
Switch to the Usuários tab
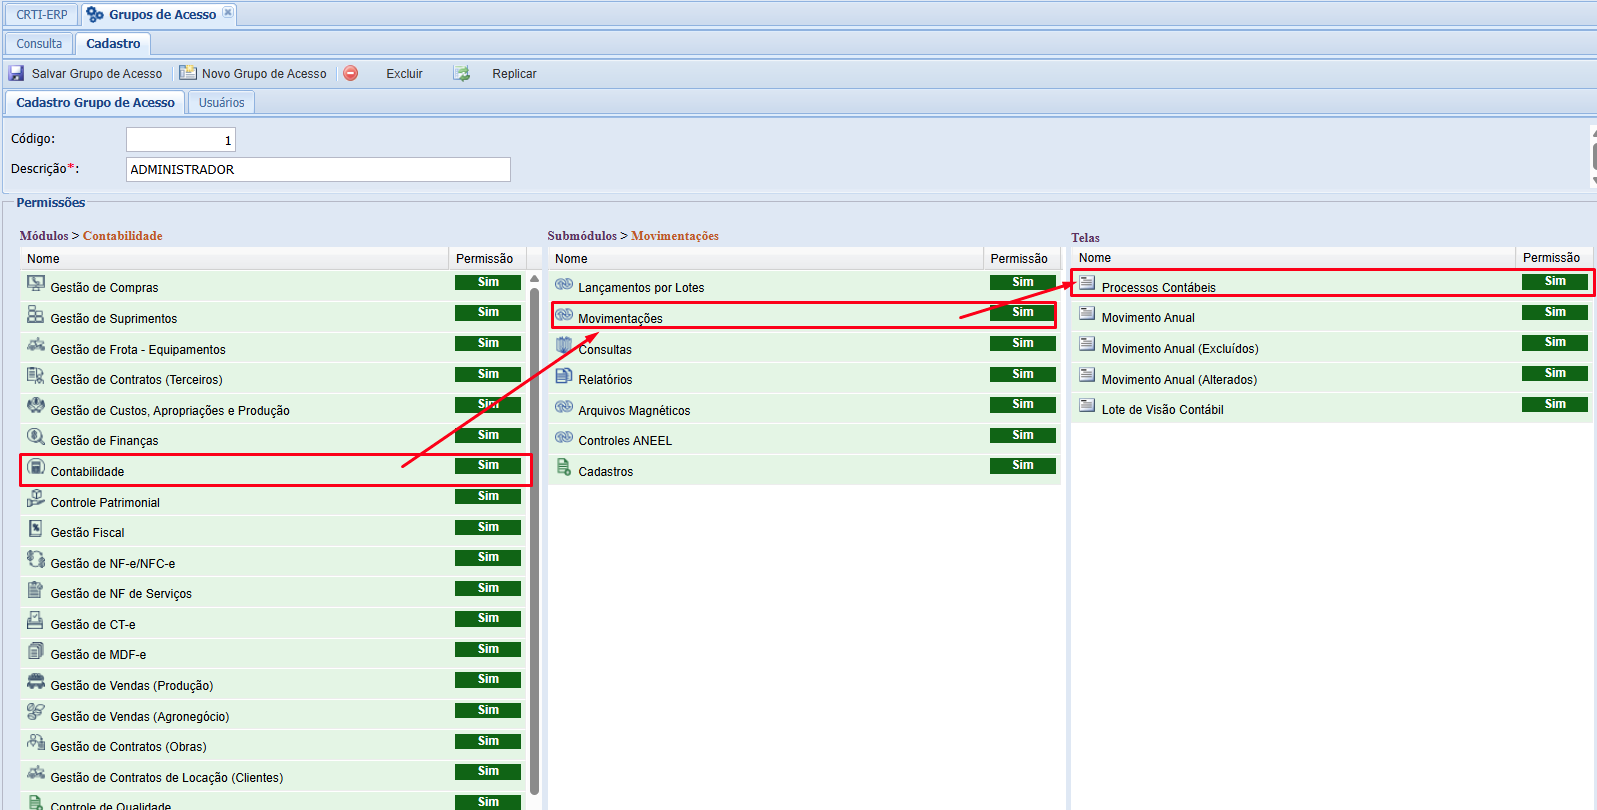(221, 103)
